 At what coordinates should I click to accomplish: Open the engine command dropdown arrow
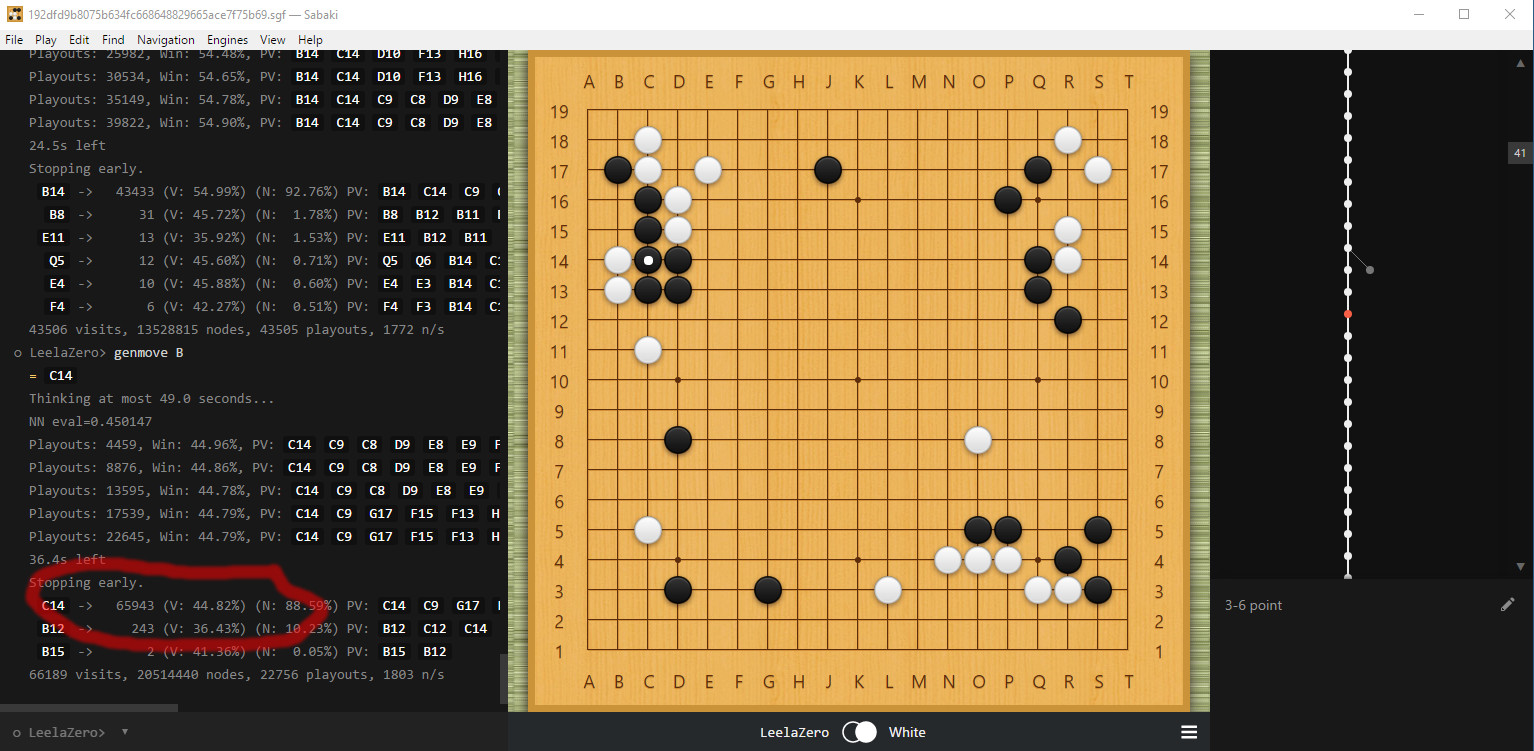tap(125, 732)
